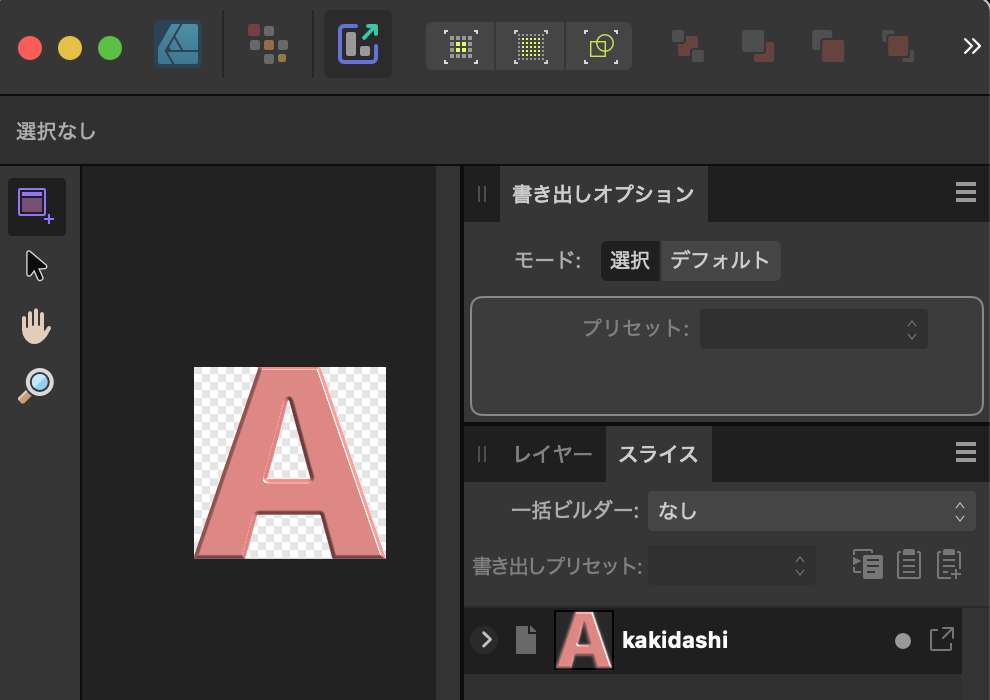Select the Zoom tool

pyautogui.click(x=37, y=385)
